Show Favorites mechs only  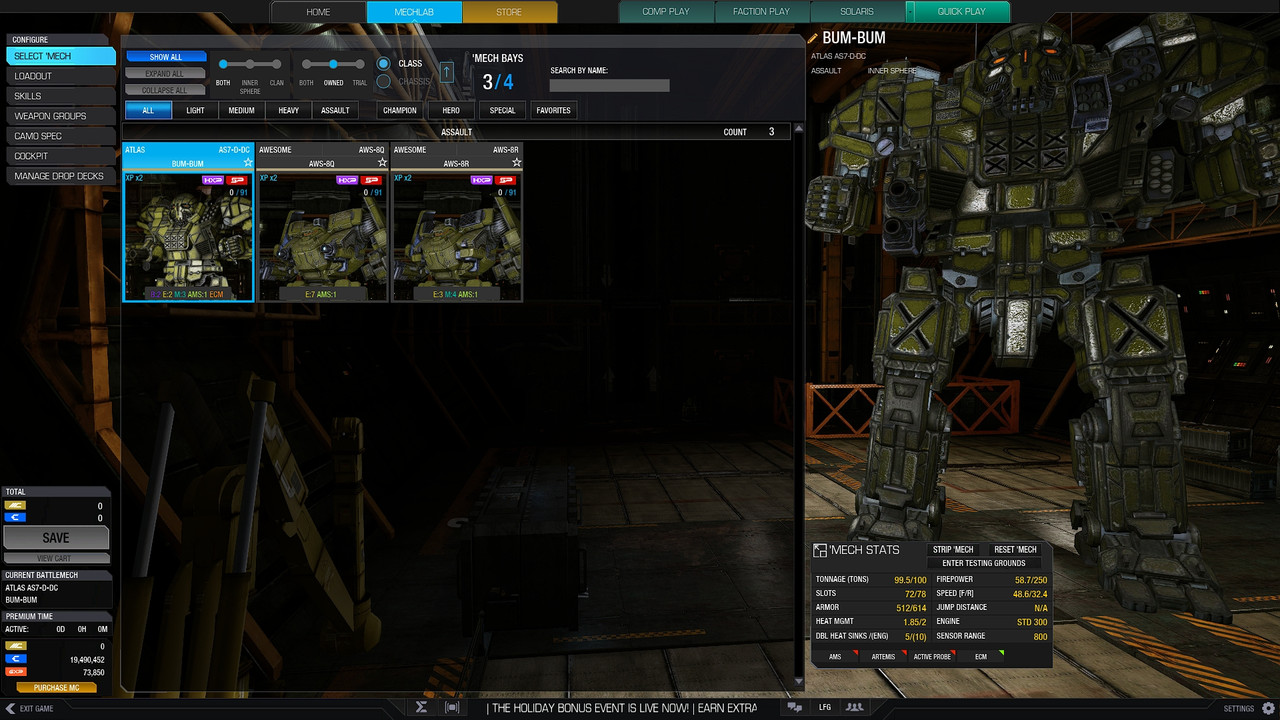(553, 110)
